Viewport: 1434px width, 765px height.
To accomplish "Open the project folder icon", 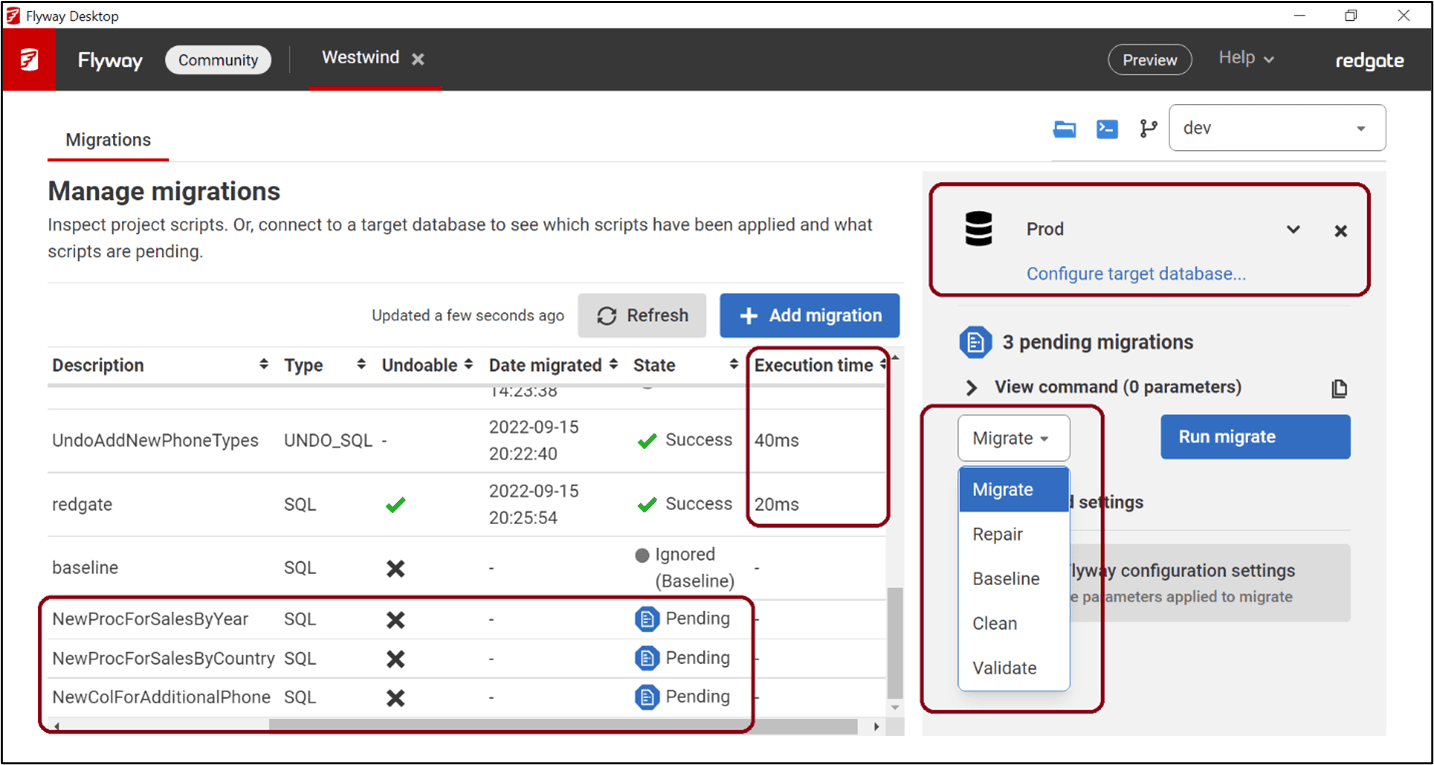I will tap(1064, 128).
